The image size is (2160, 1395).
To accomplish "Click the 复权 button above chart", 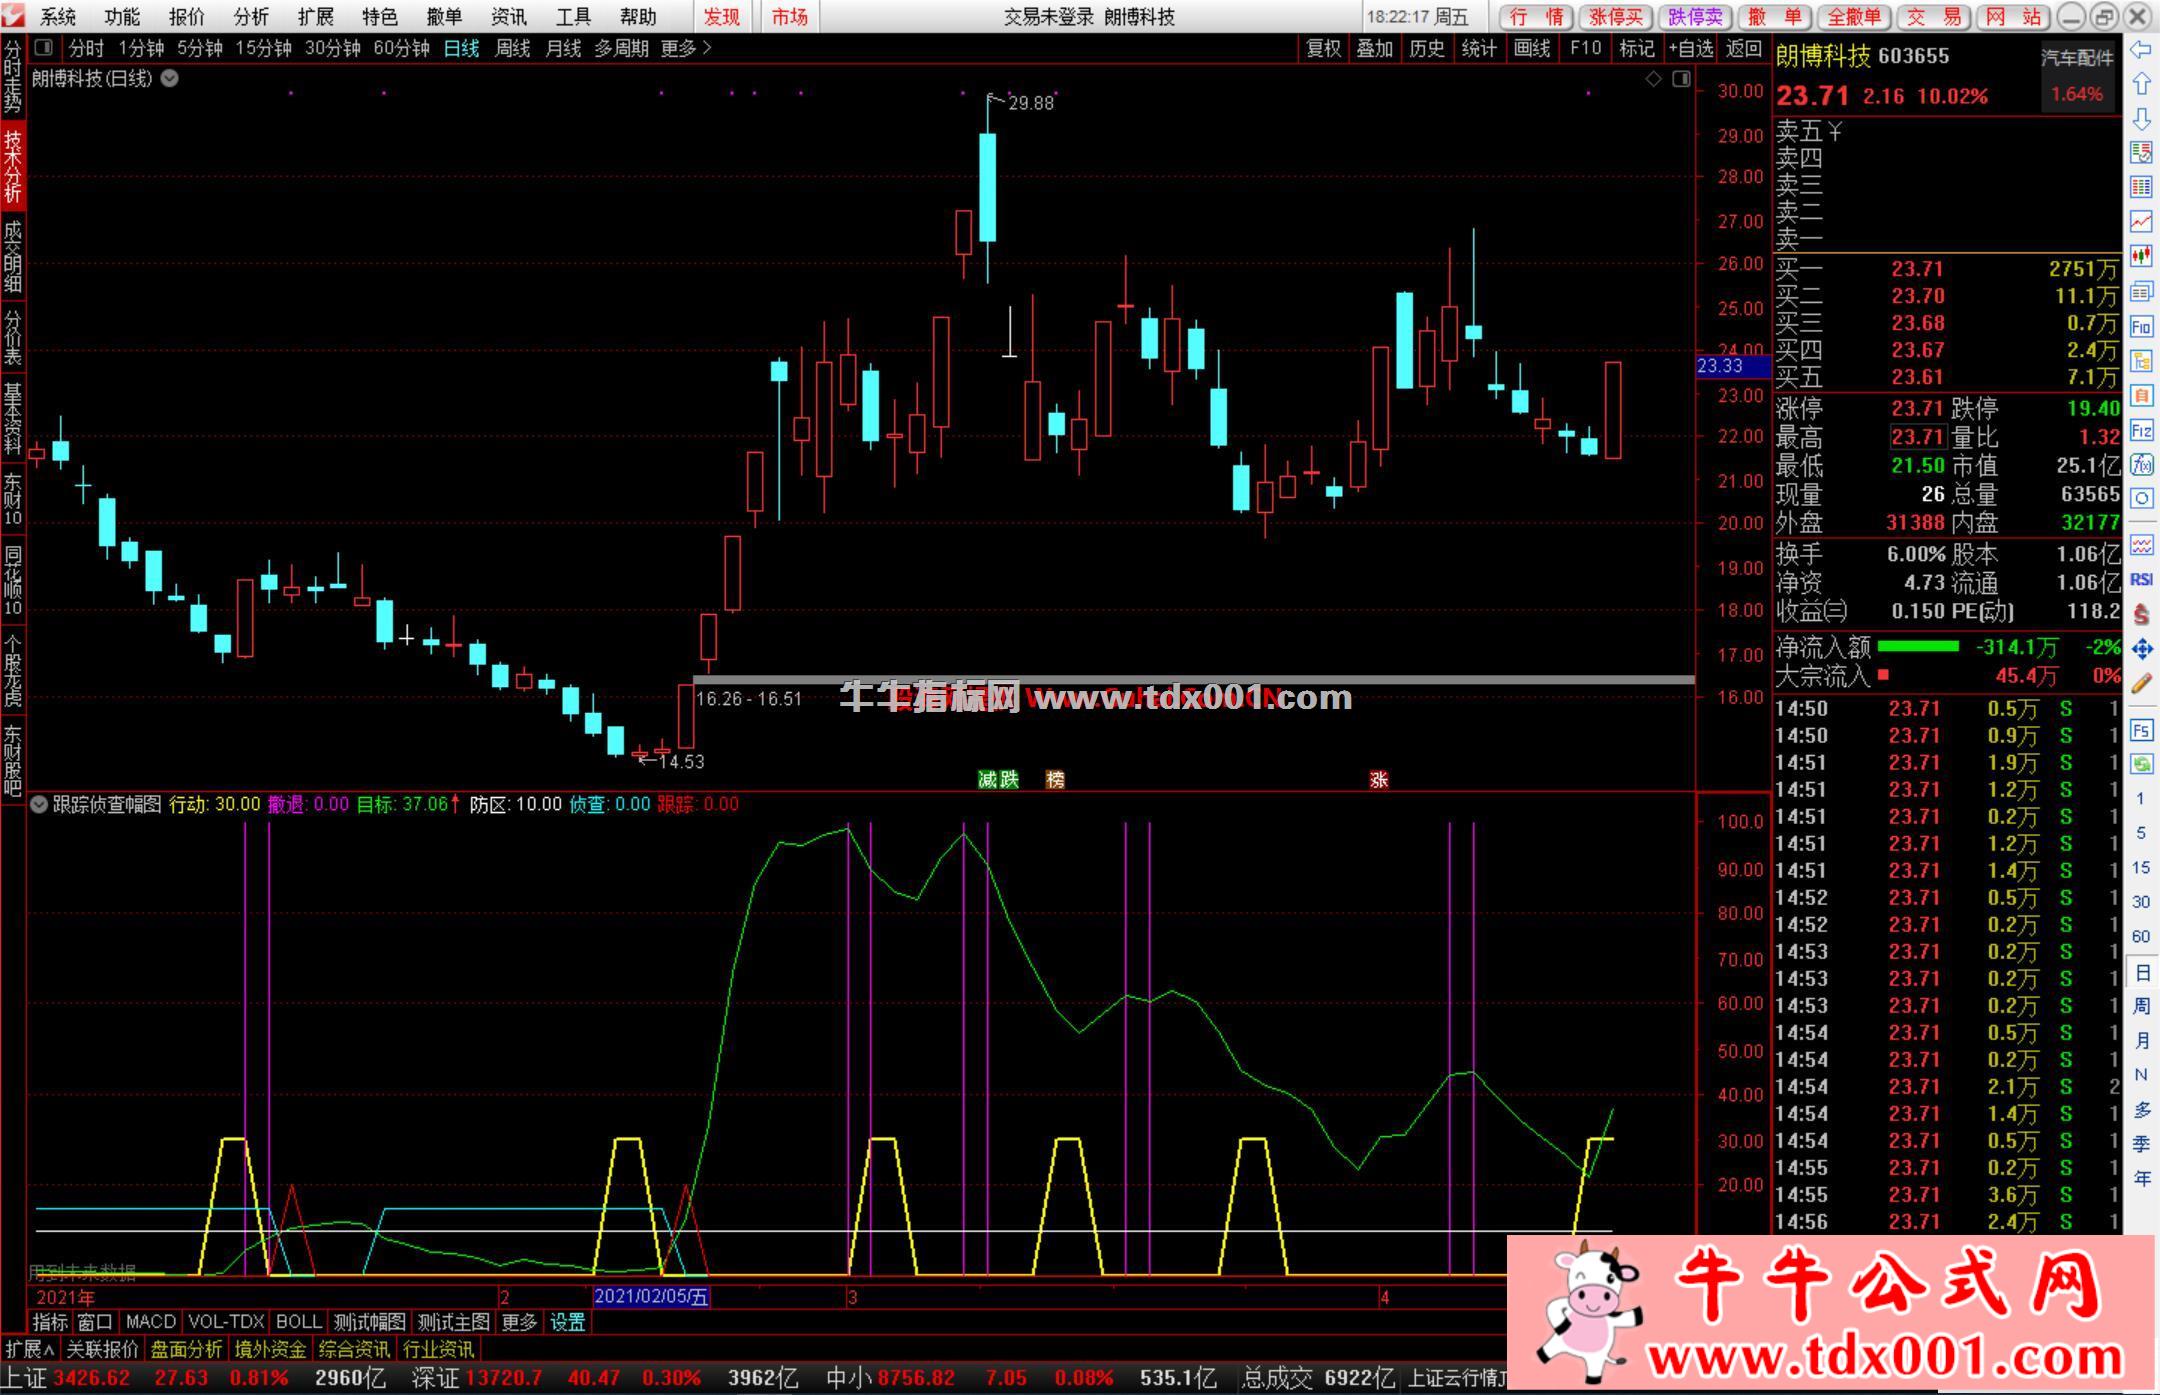I will tap(1324, 48).
